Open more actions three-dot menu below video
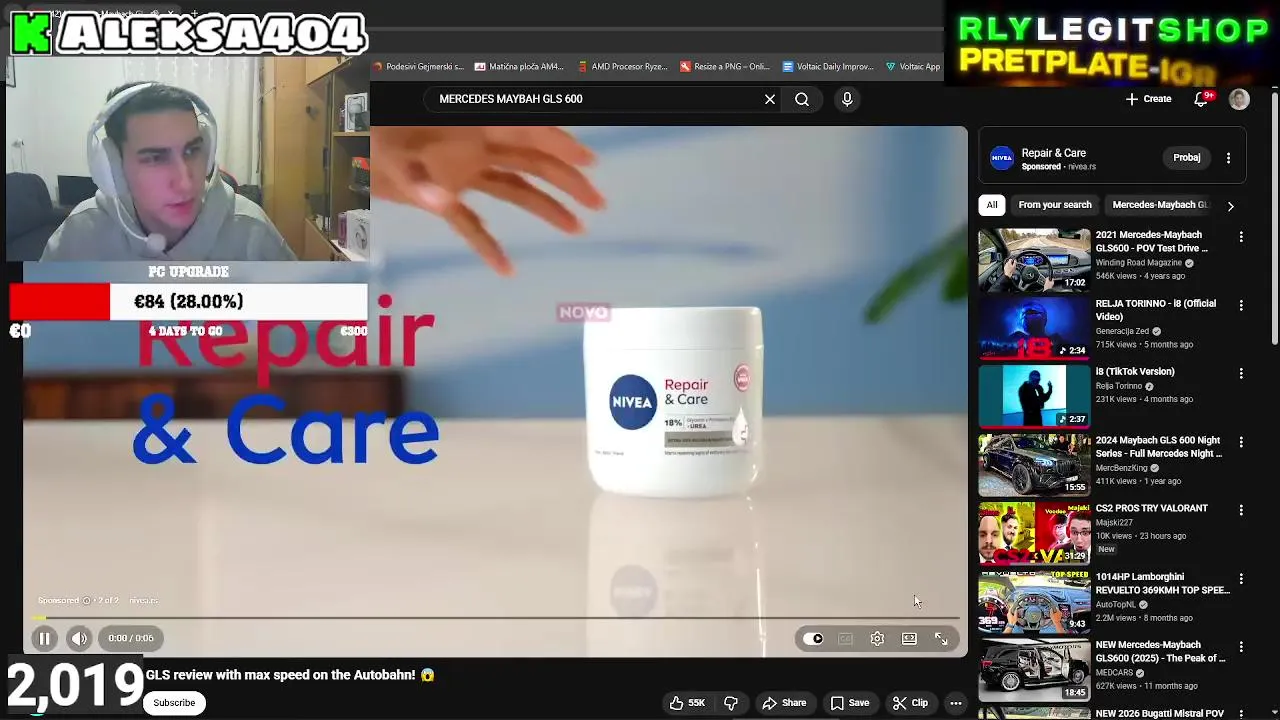 (x=956, y=703)
